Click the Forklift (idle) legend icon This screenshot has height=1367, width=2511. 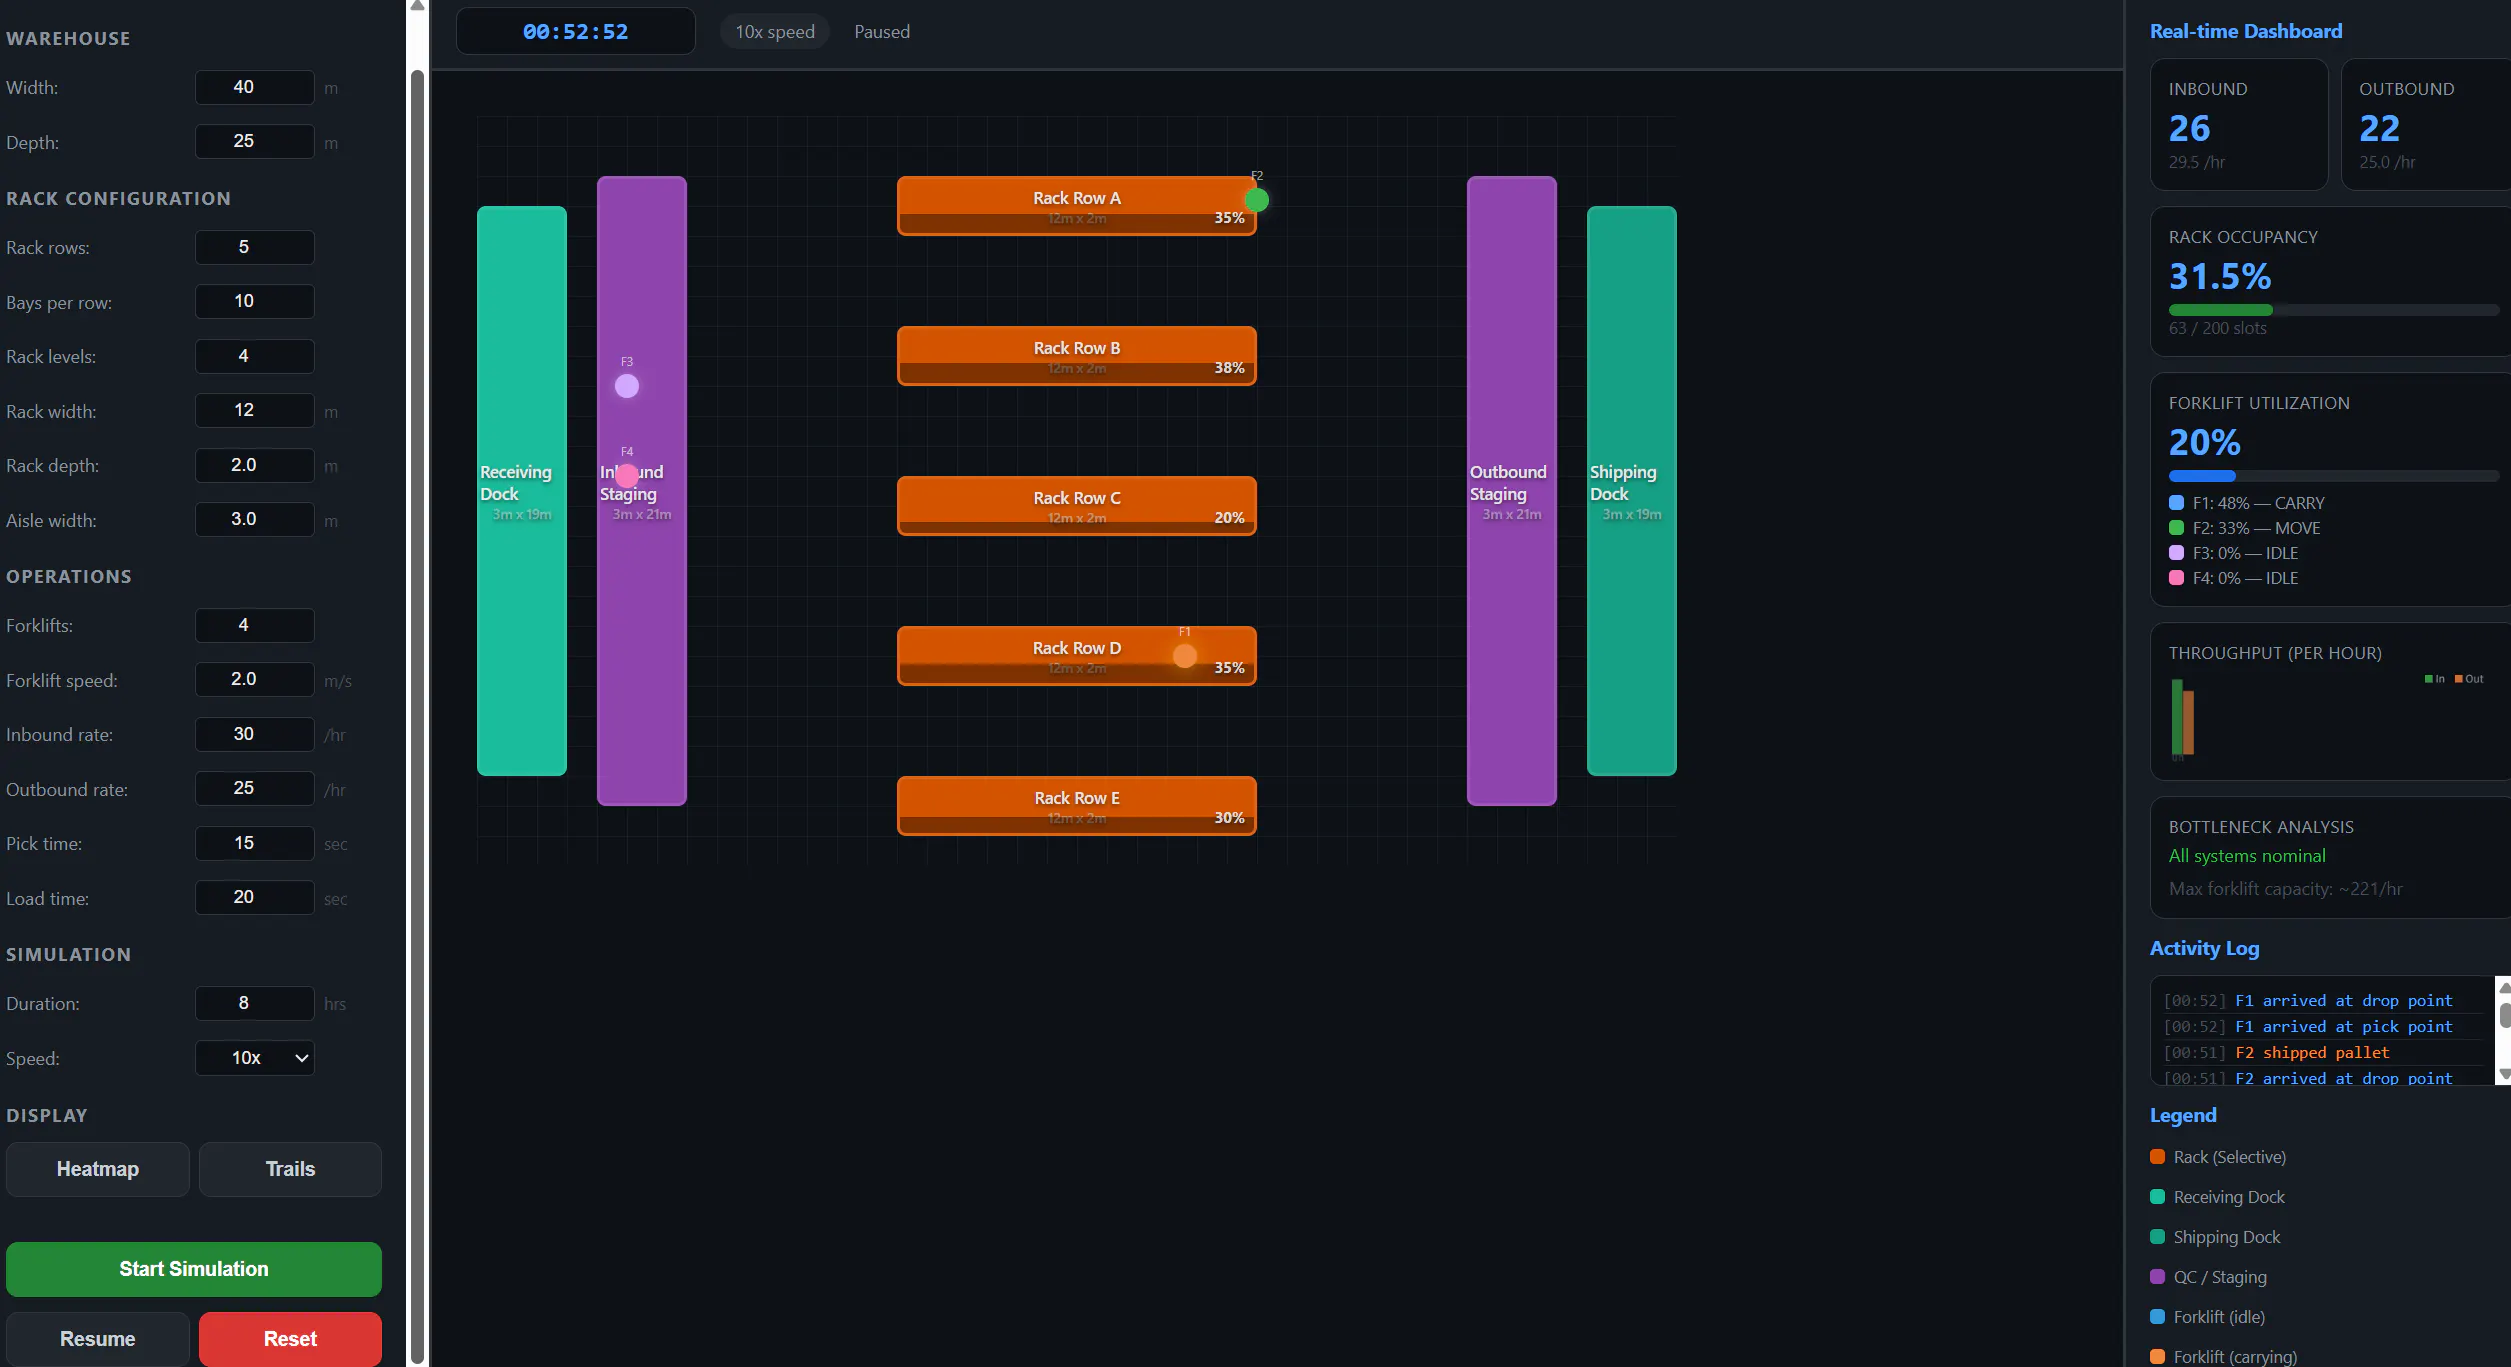(2158, 1317)
